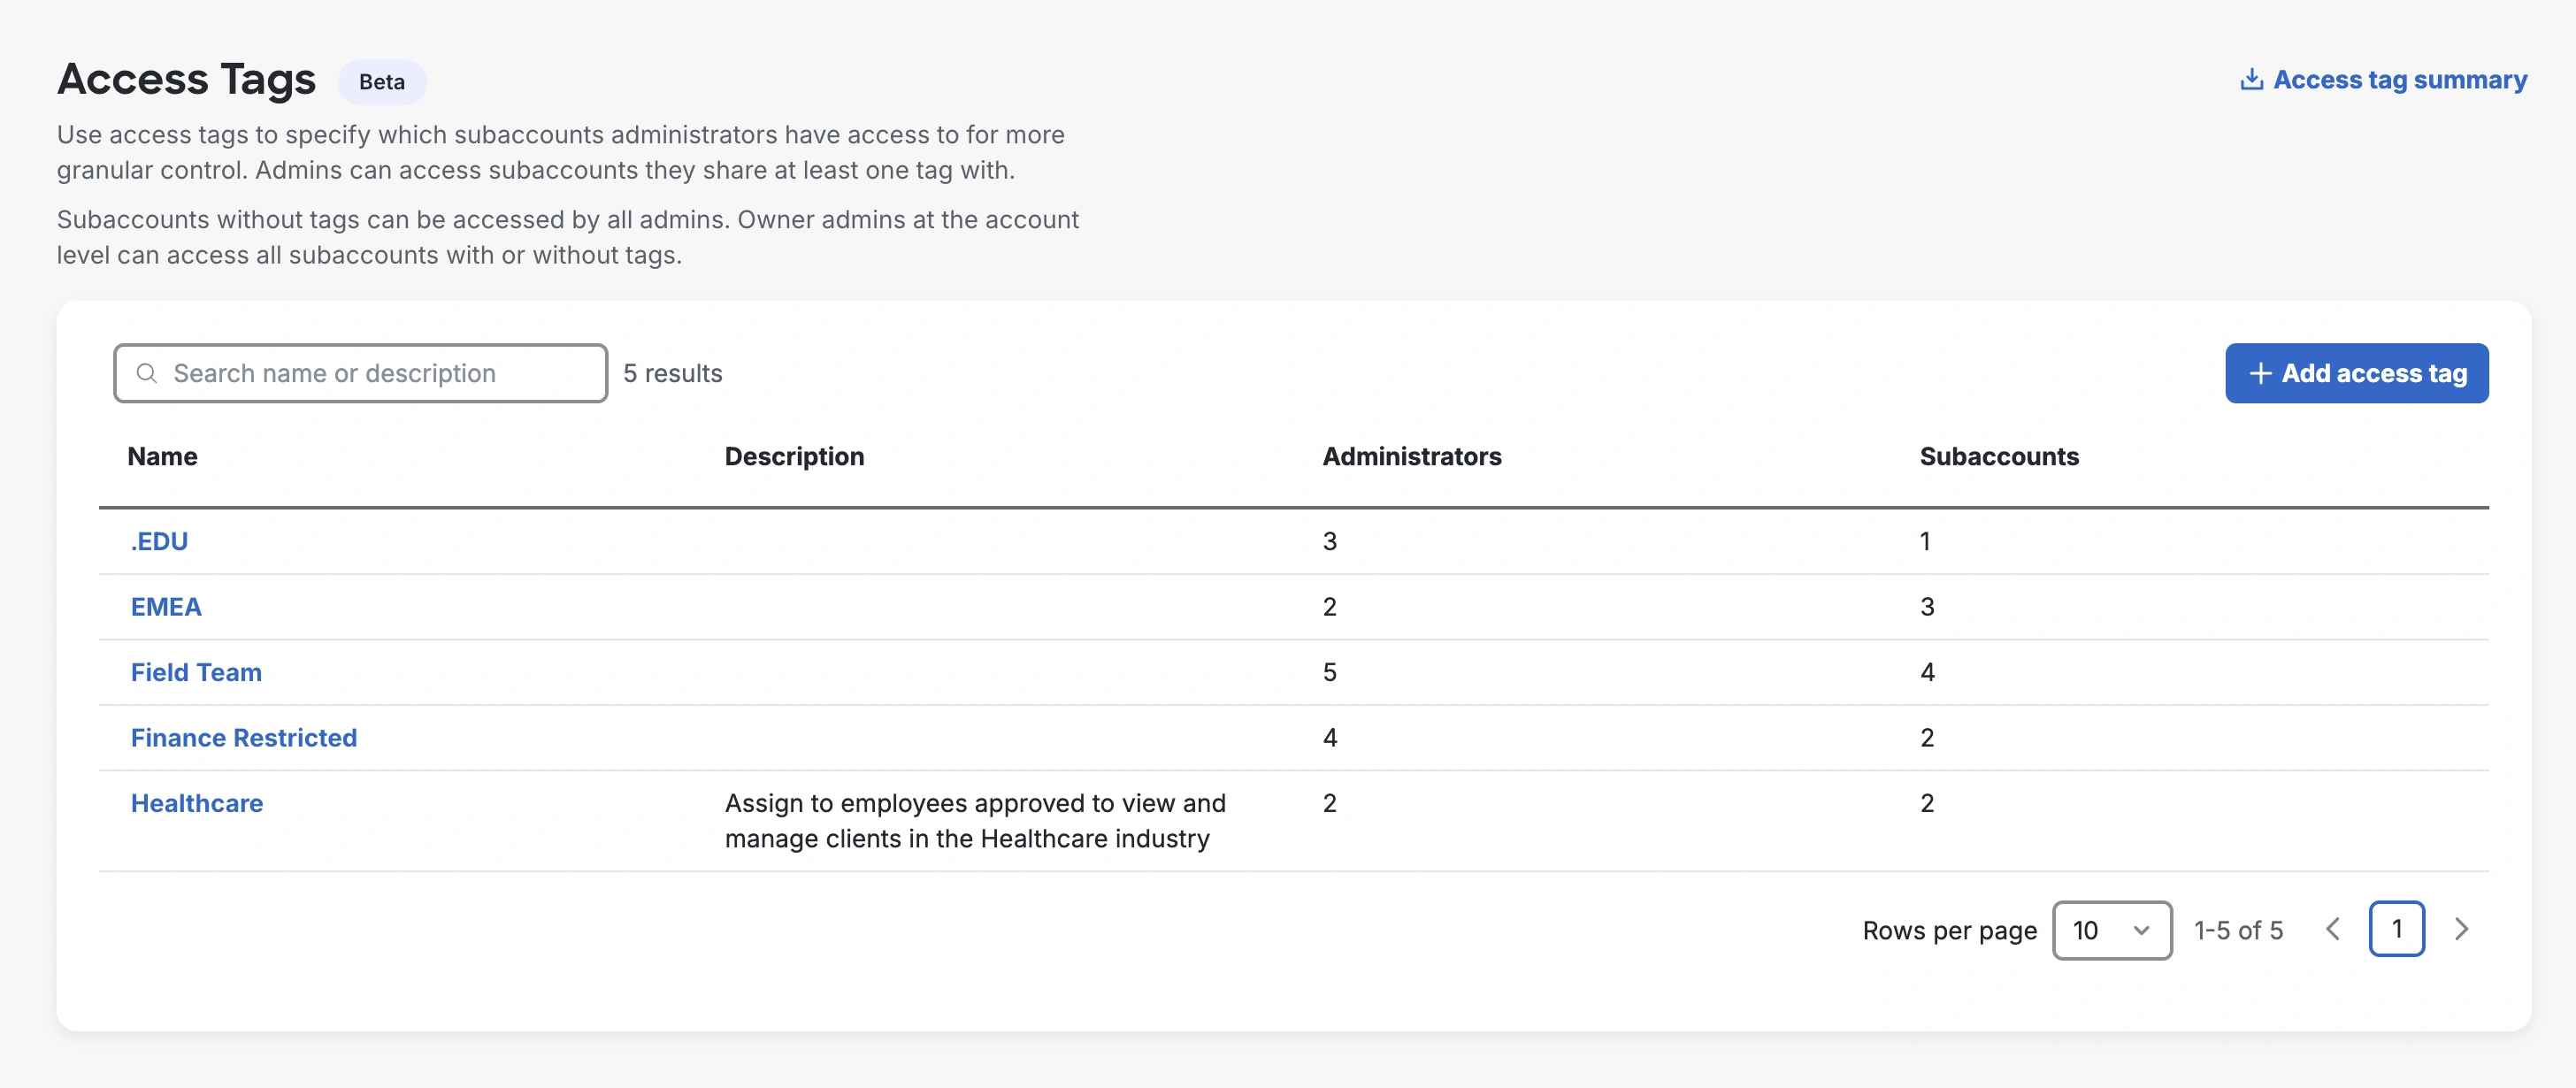Click the Beta badge next to title
This screenshot has width=2576, height=1088.
(382, 82)
